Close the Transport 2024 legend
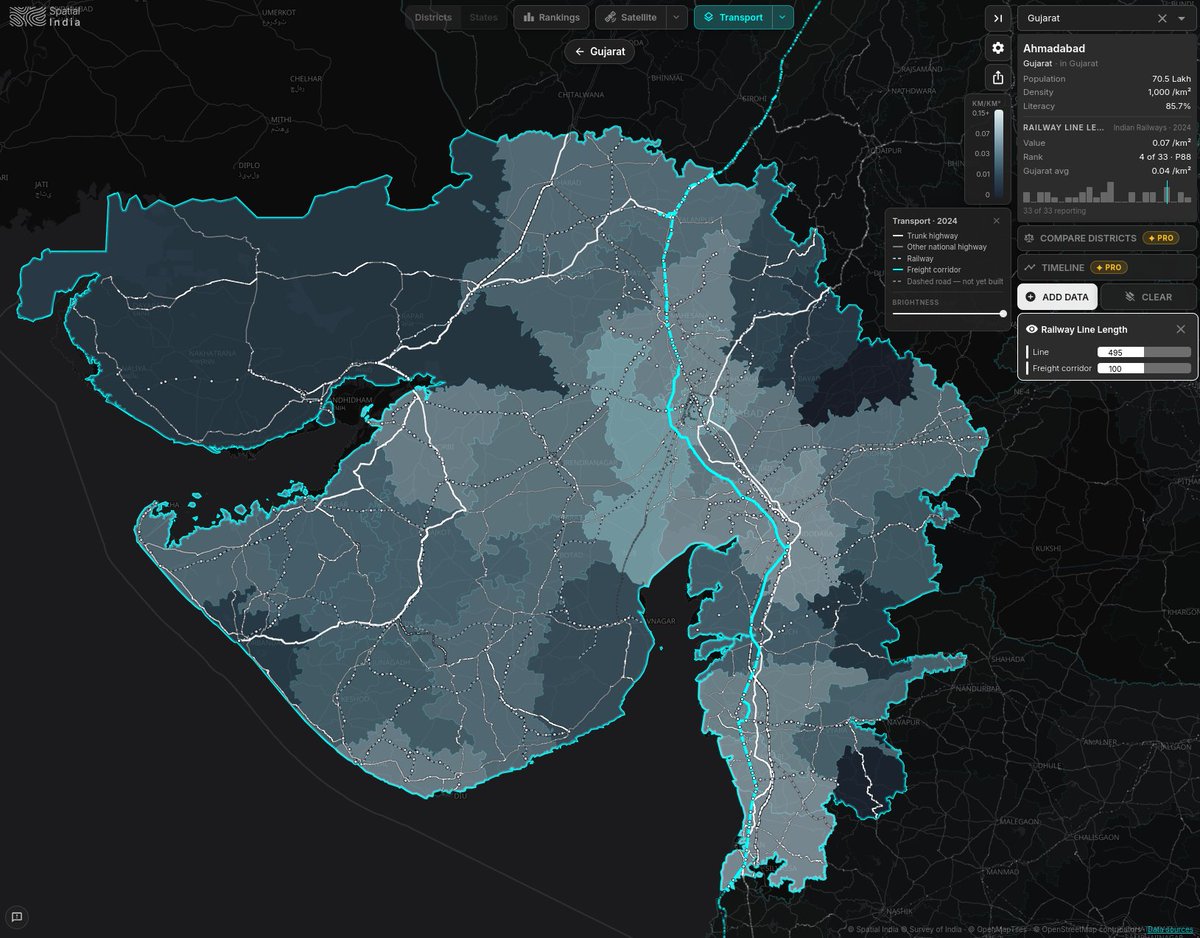 coord(996,221)
